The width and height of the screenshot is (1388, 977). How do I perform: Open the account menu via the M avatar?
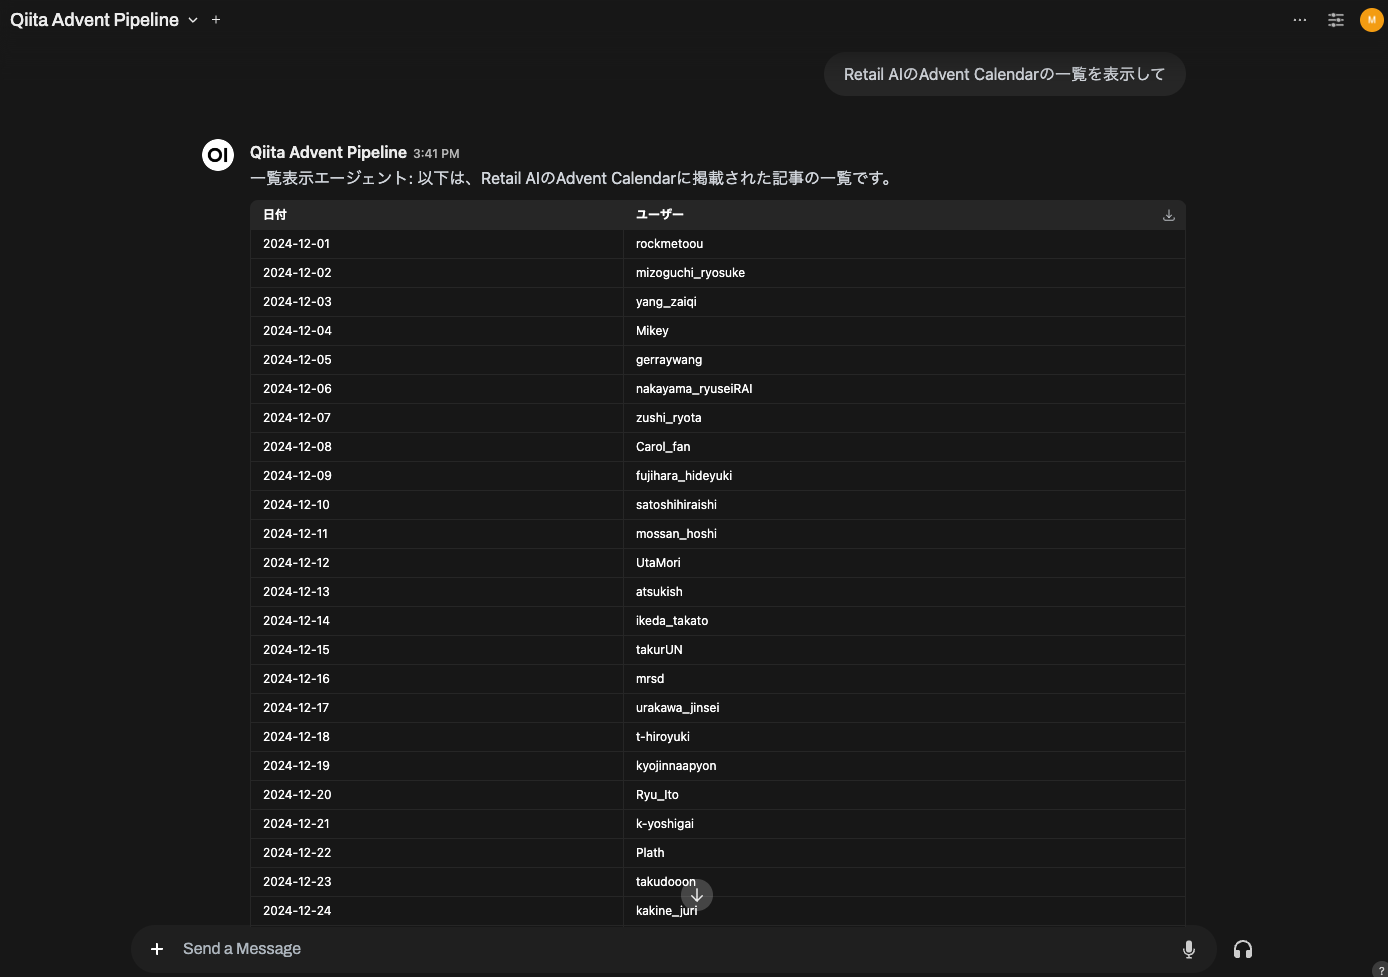[1371, 19]
